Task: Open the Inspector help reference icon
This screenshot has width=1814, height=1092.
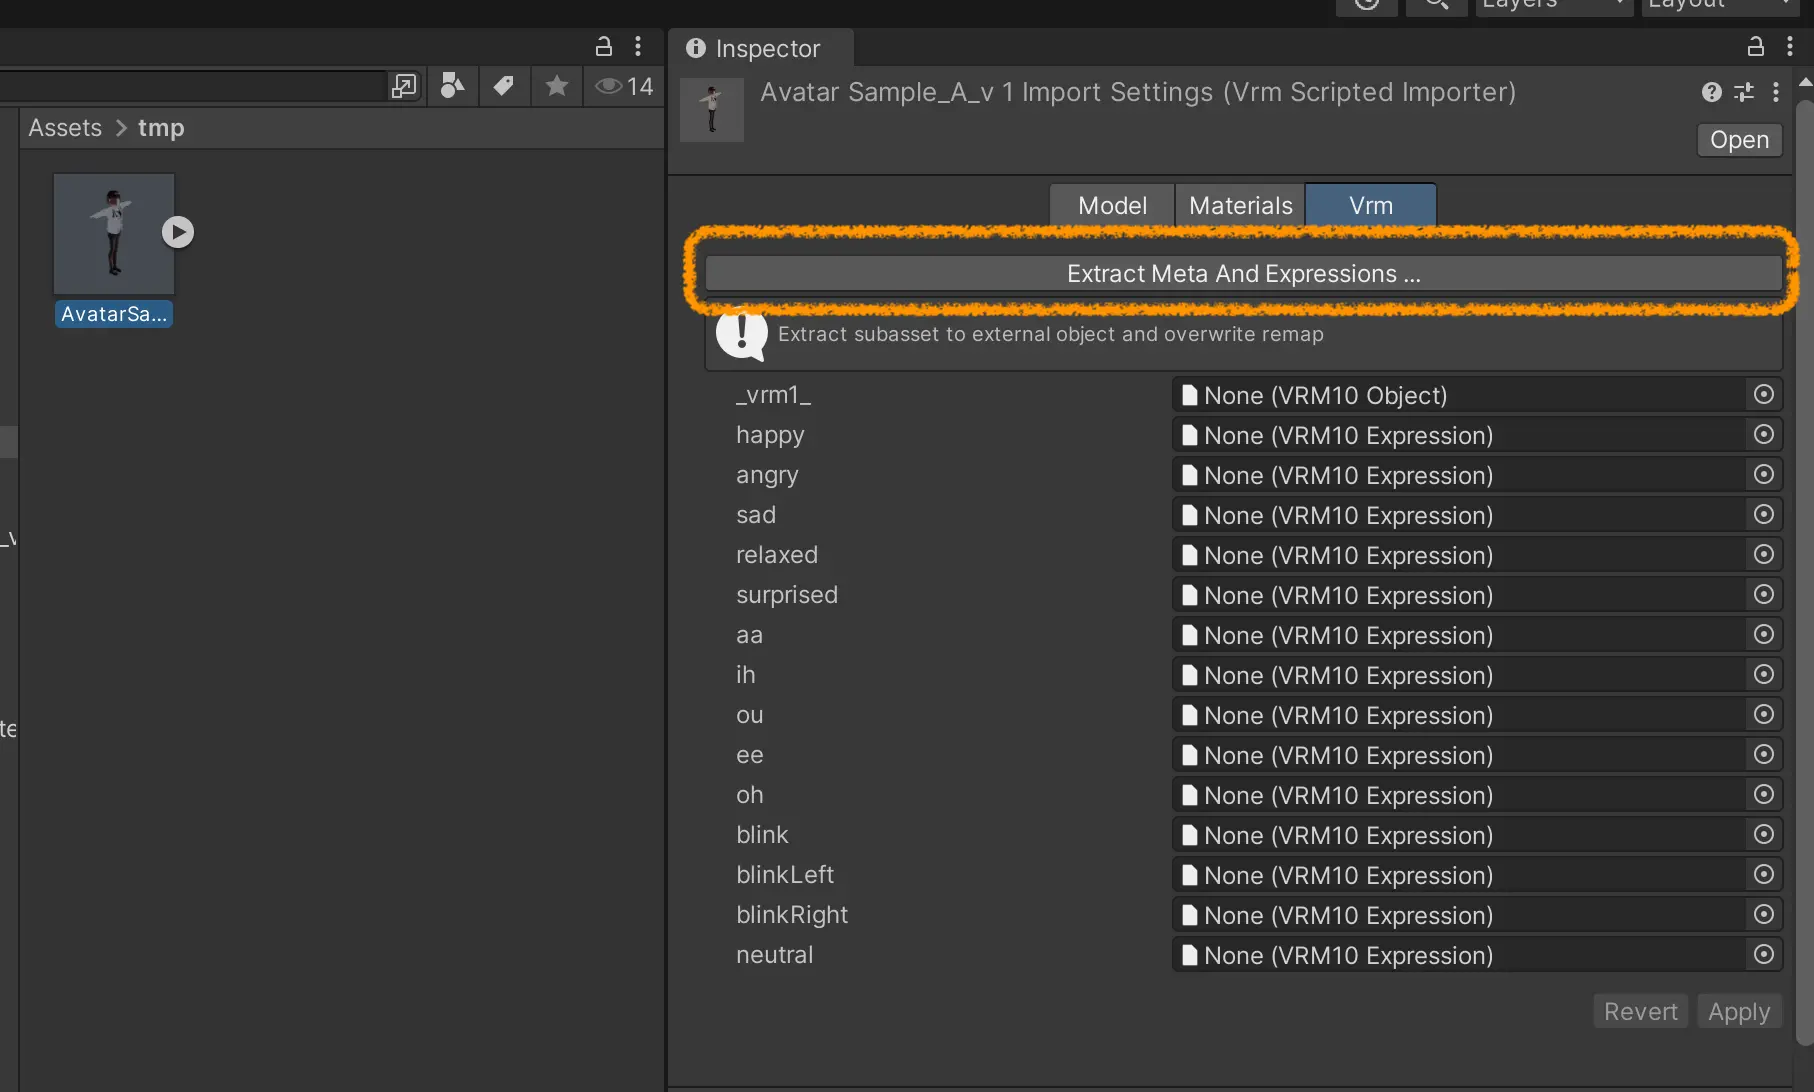Action: tap(1711, 92)
